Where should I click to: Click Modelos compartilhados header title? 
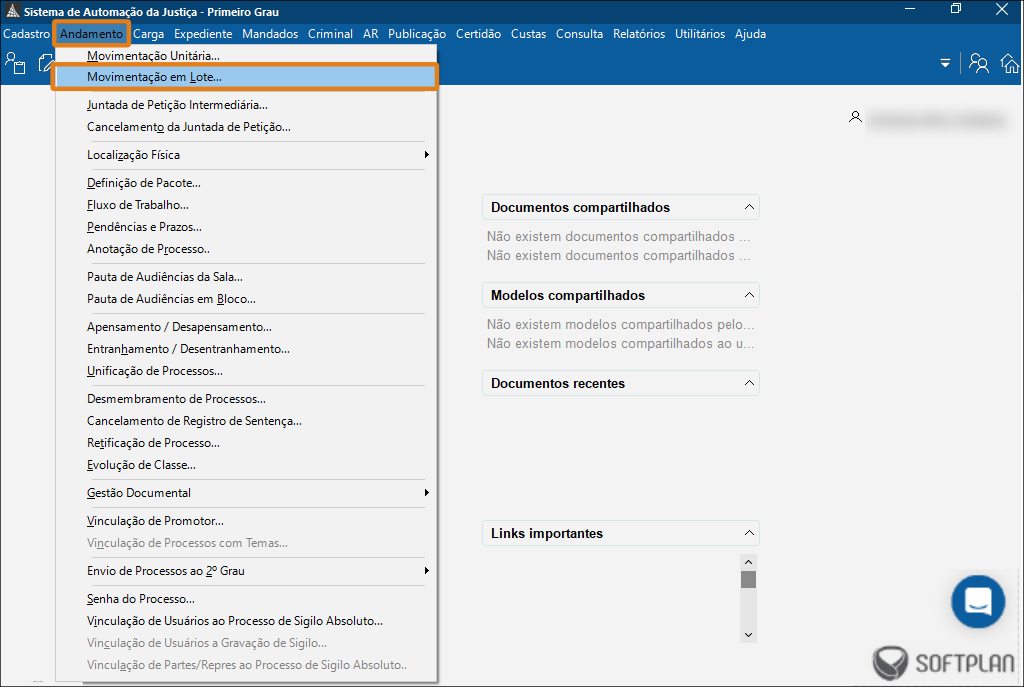[x=568, y=295]
